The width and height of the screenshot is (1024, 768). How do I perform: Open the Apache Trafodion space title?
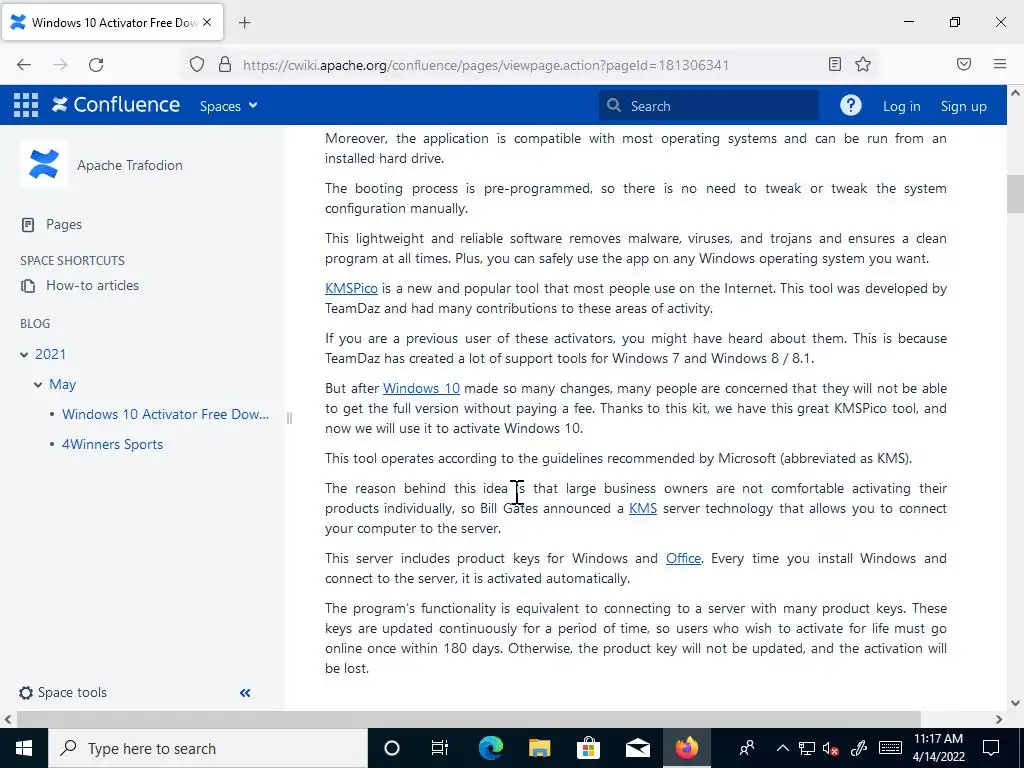coord(129,165)
